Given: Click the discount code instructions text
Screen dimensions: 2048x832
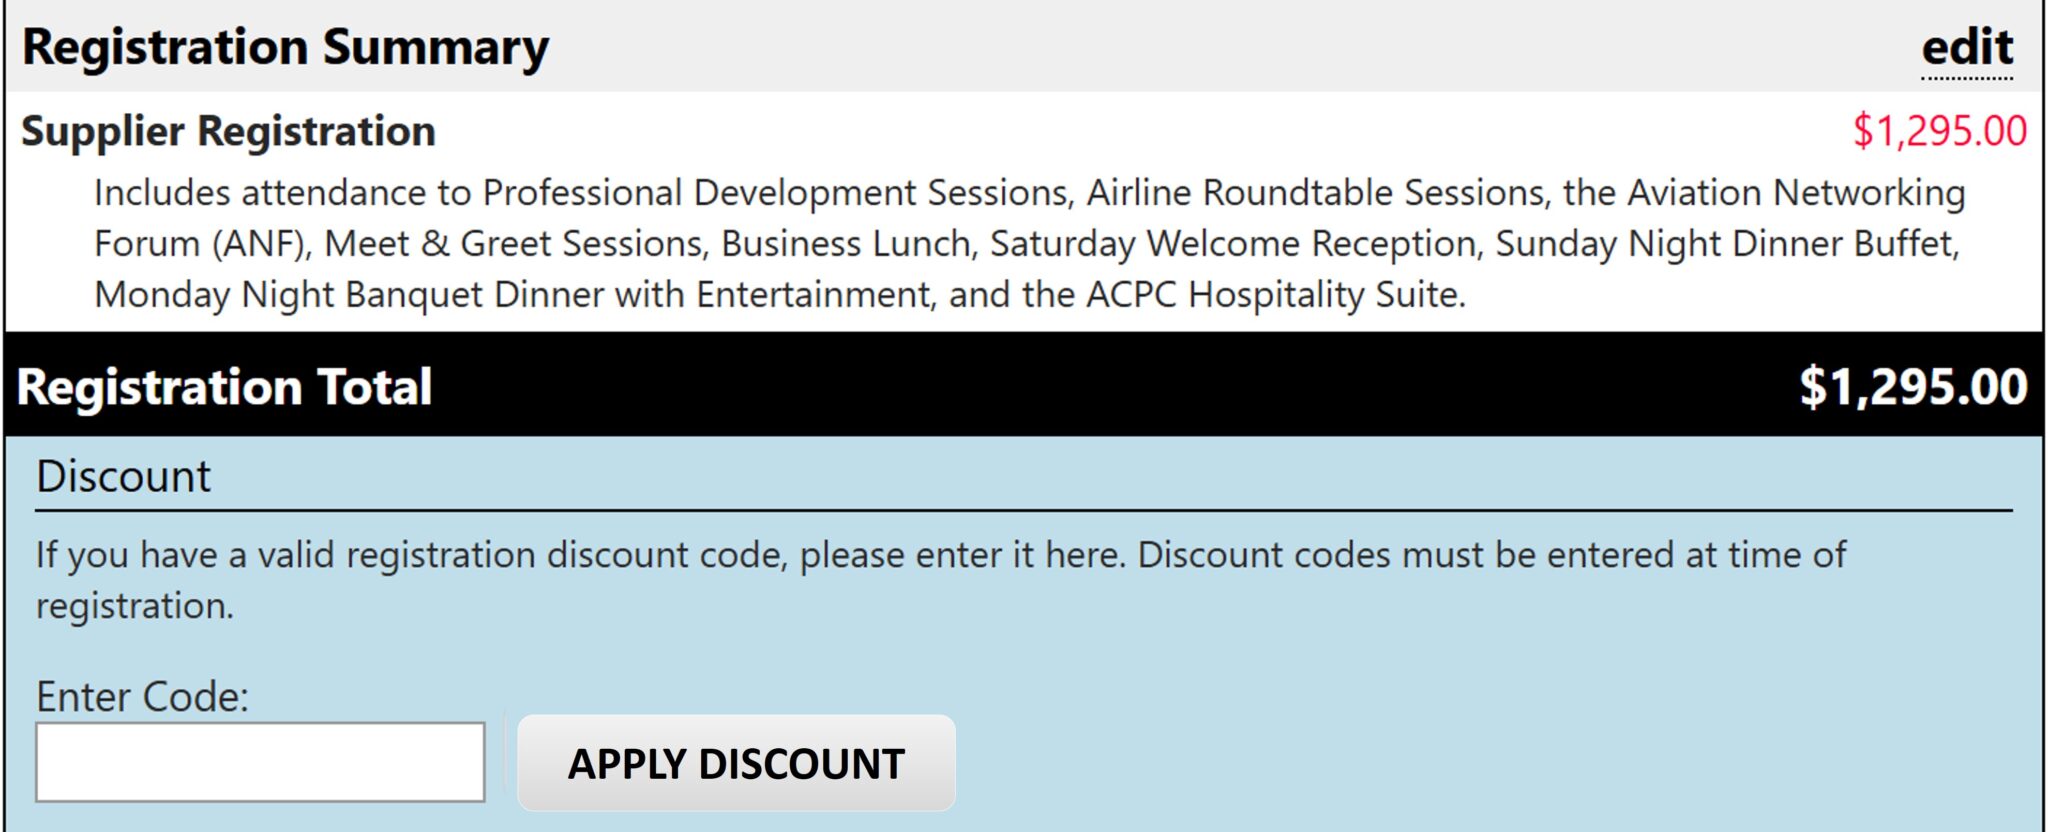Looking at the screenshot, I should point(940,556).
